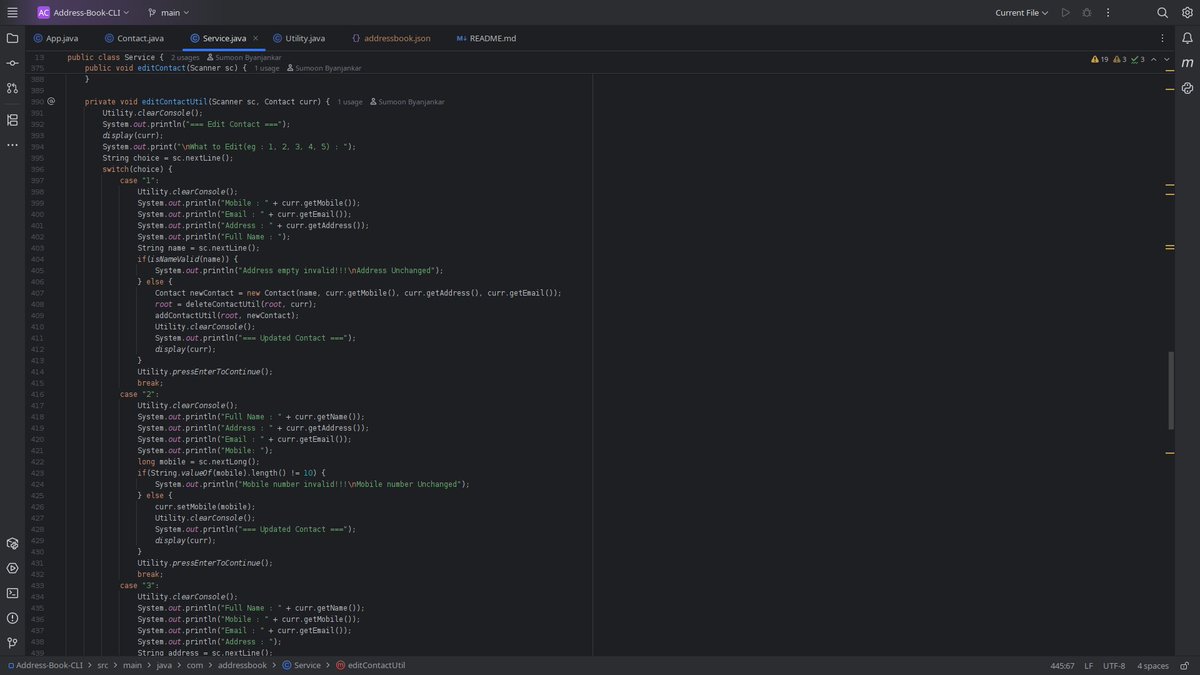Click the 2 usages hint for Service class
1200x675 pixels.
coord(185,57)
